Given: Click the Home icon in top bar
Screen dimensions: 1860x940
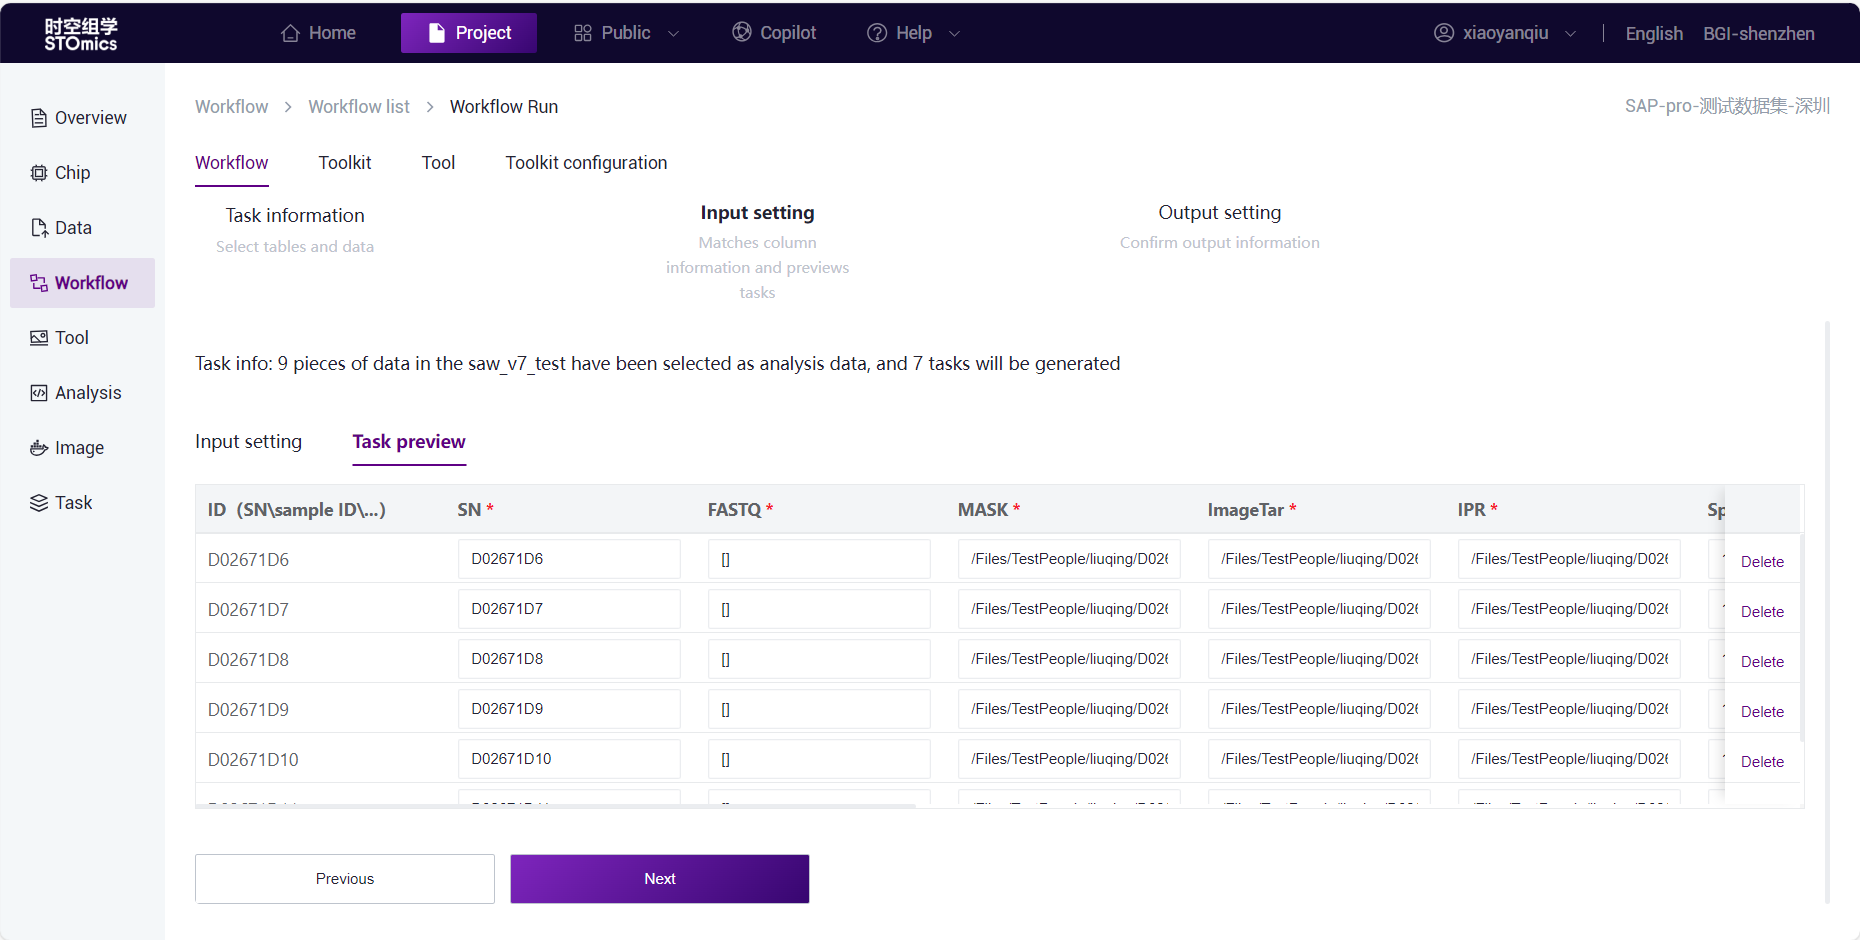Looking at the screenshot, I should click(x=290, y=33).
